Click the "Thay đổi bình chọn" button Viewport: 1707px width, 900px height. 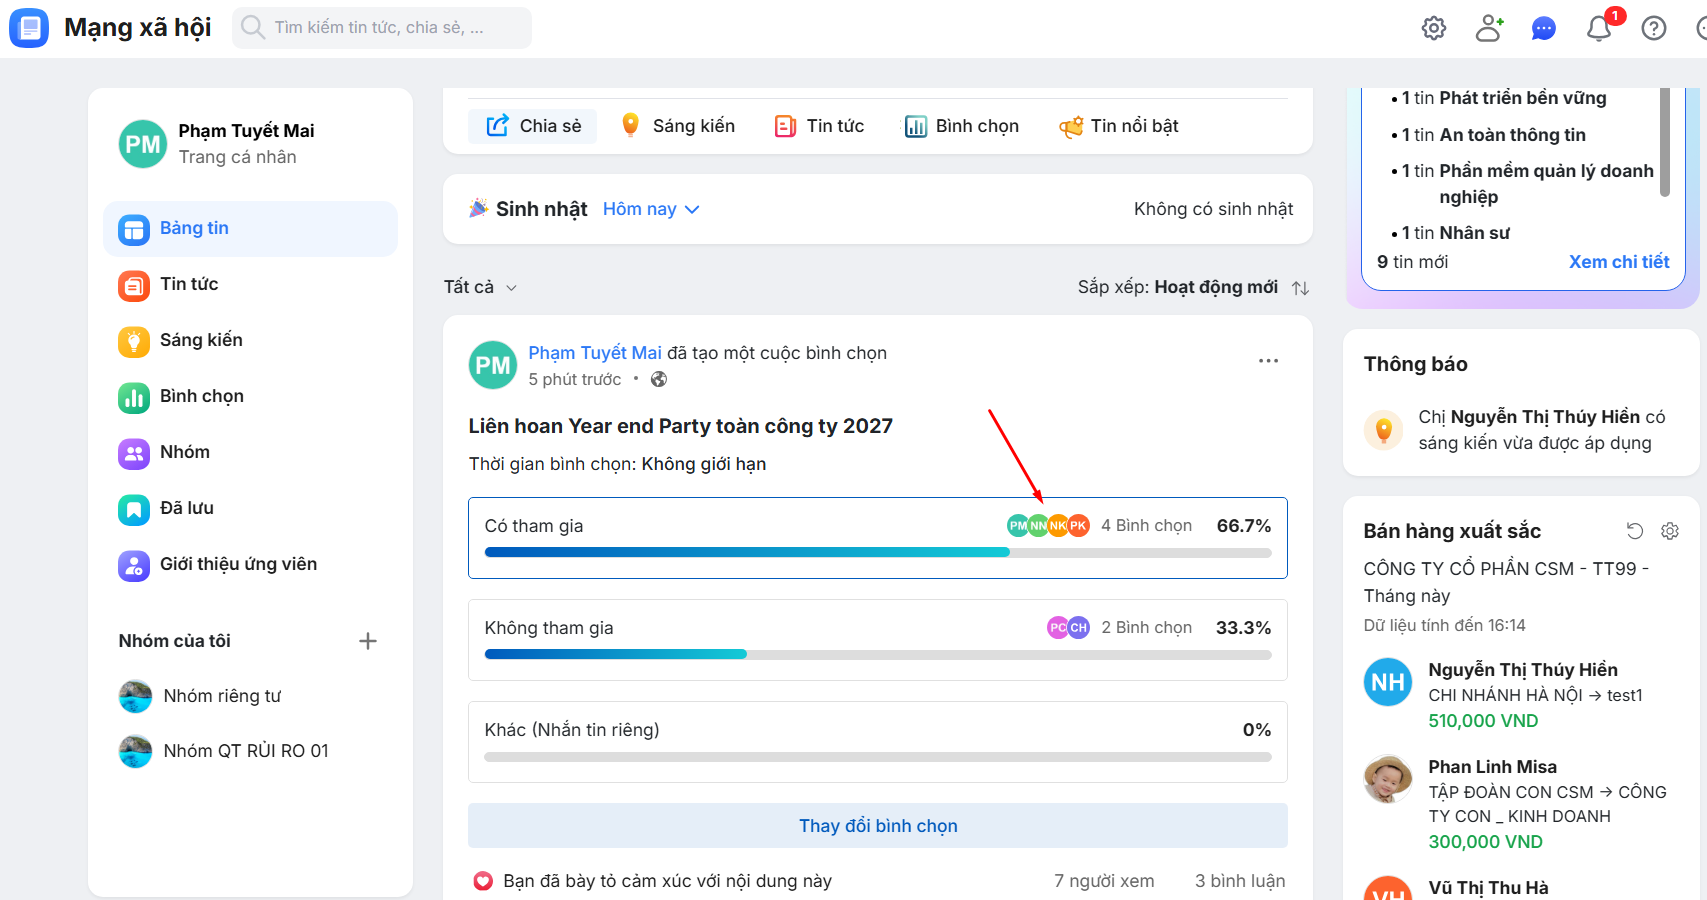877,826
